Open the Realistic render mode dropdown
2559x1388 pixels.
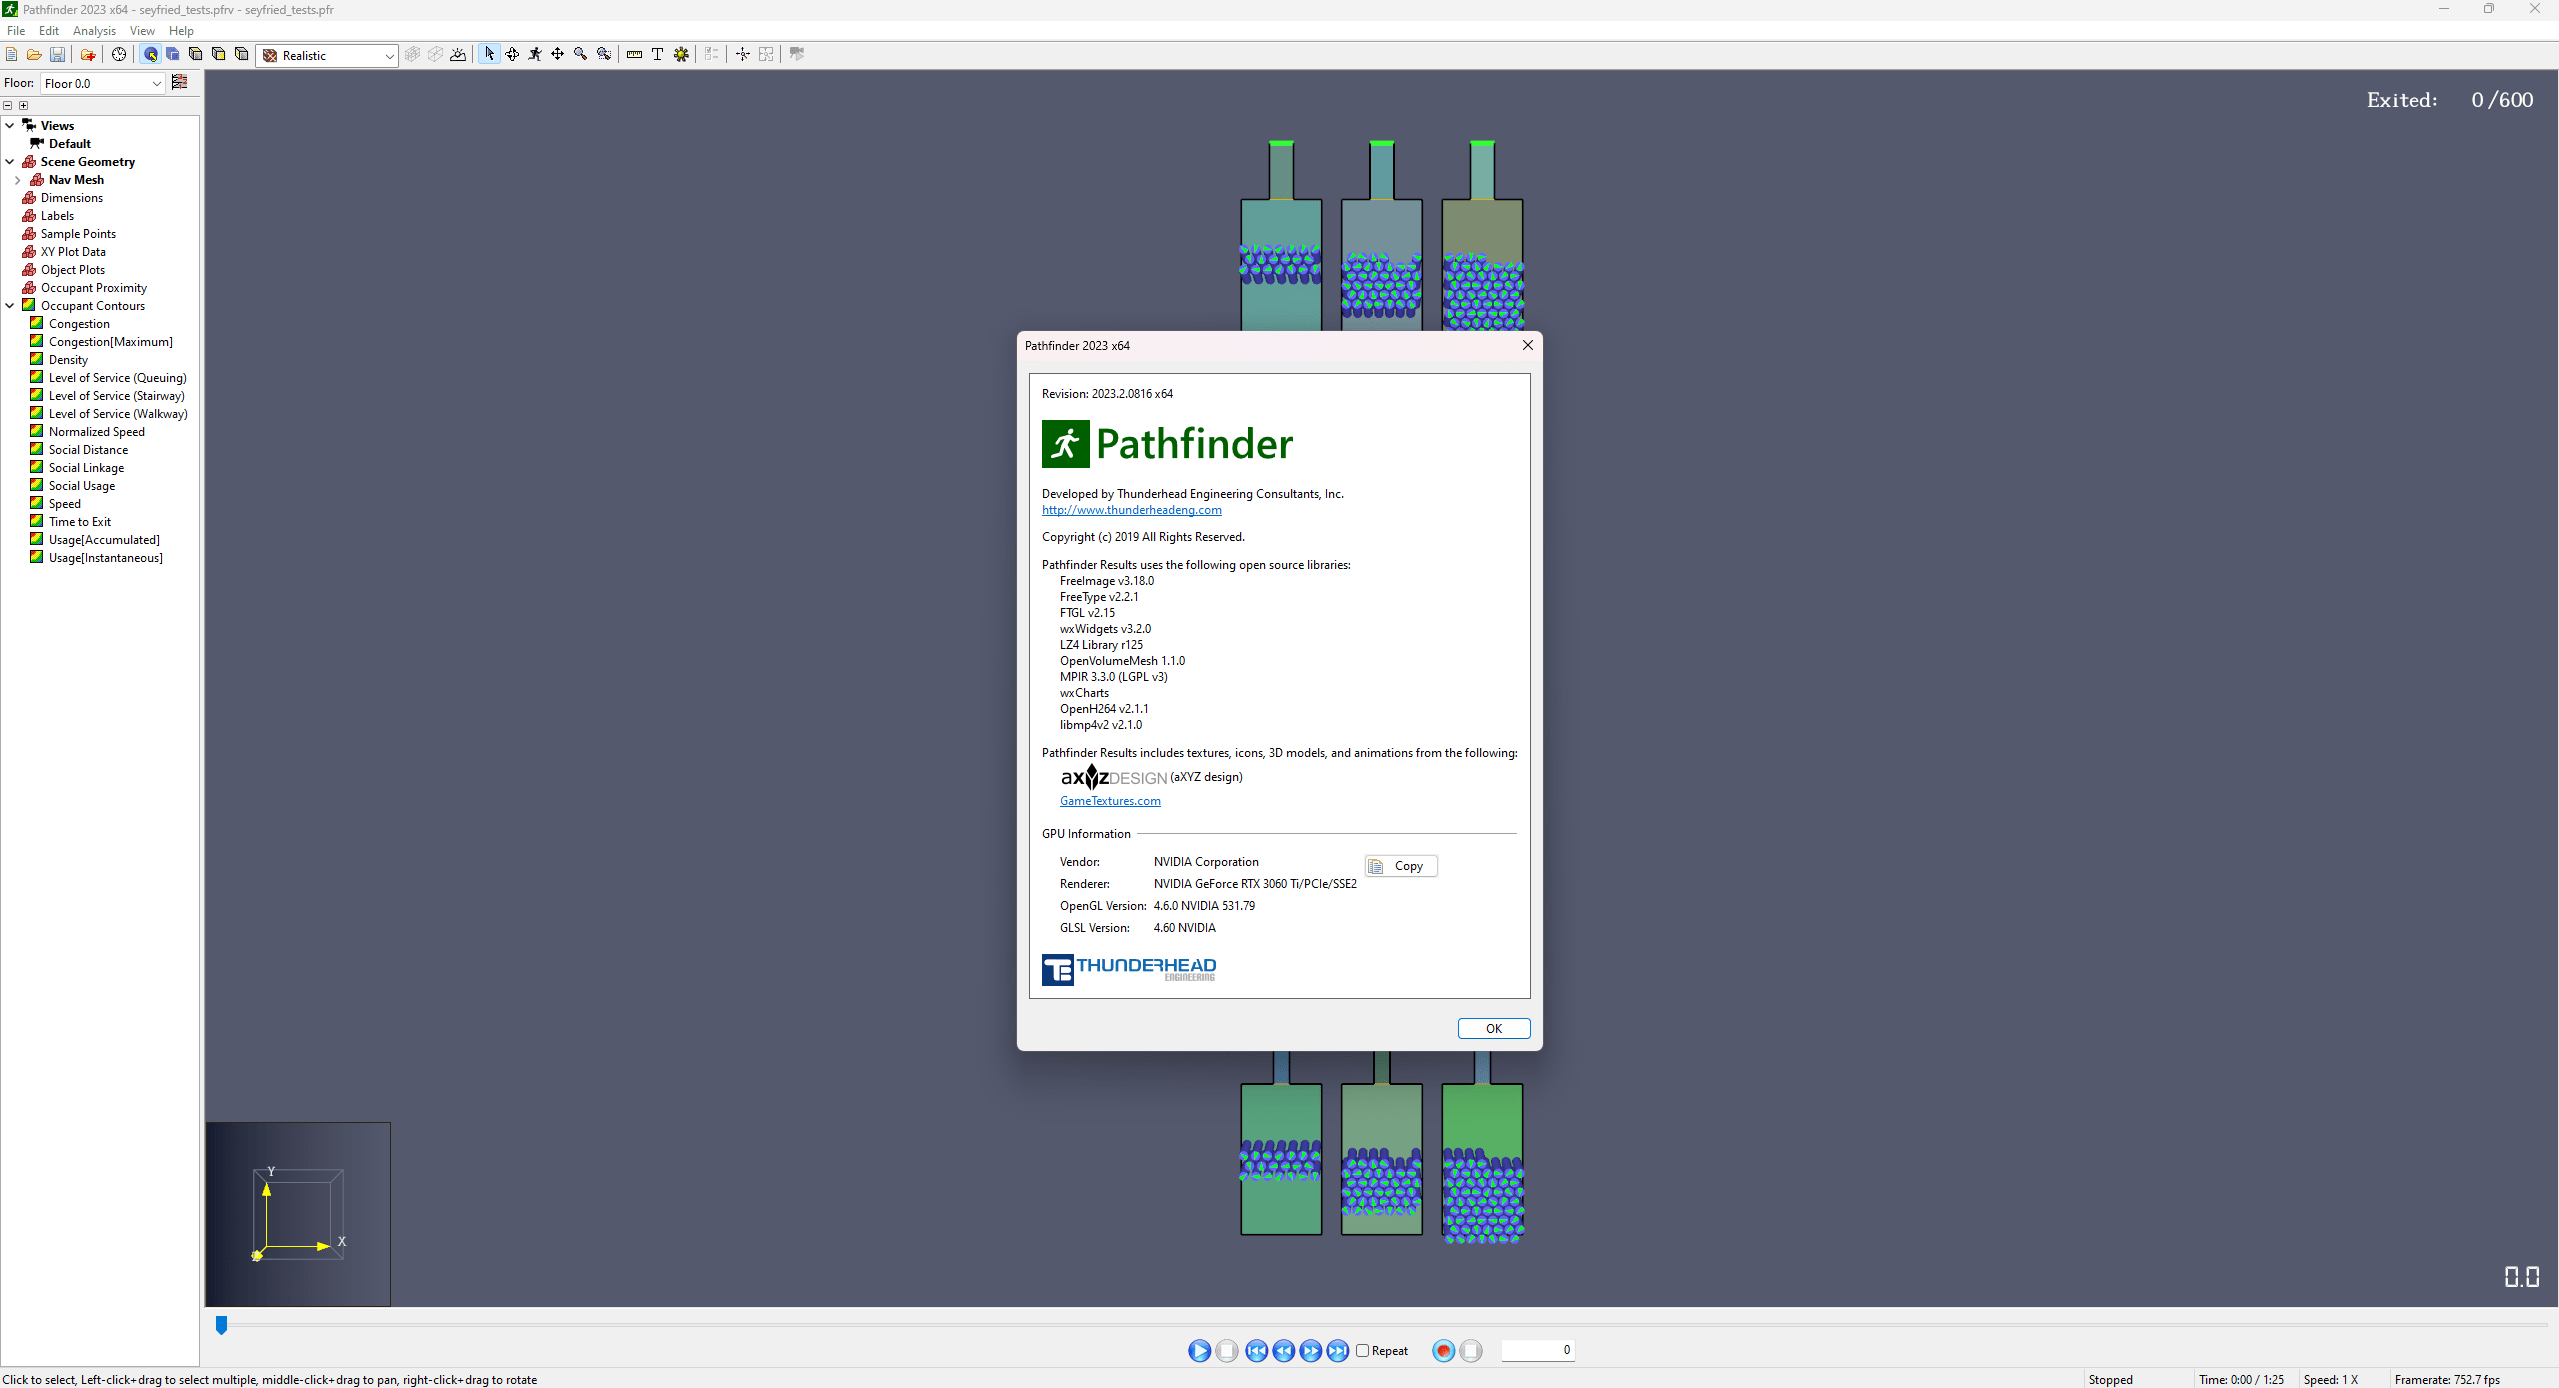pyautogui.click(x=328, y=56)
